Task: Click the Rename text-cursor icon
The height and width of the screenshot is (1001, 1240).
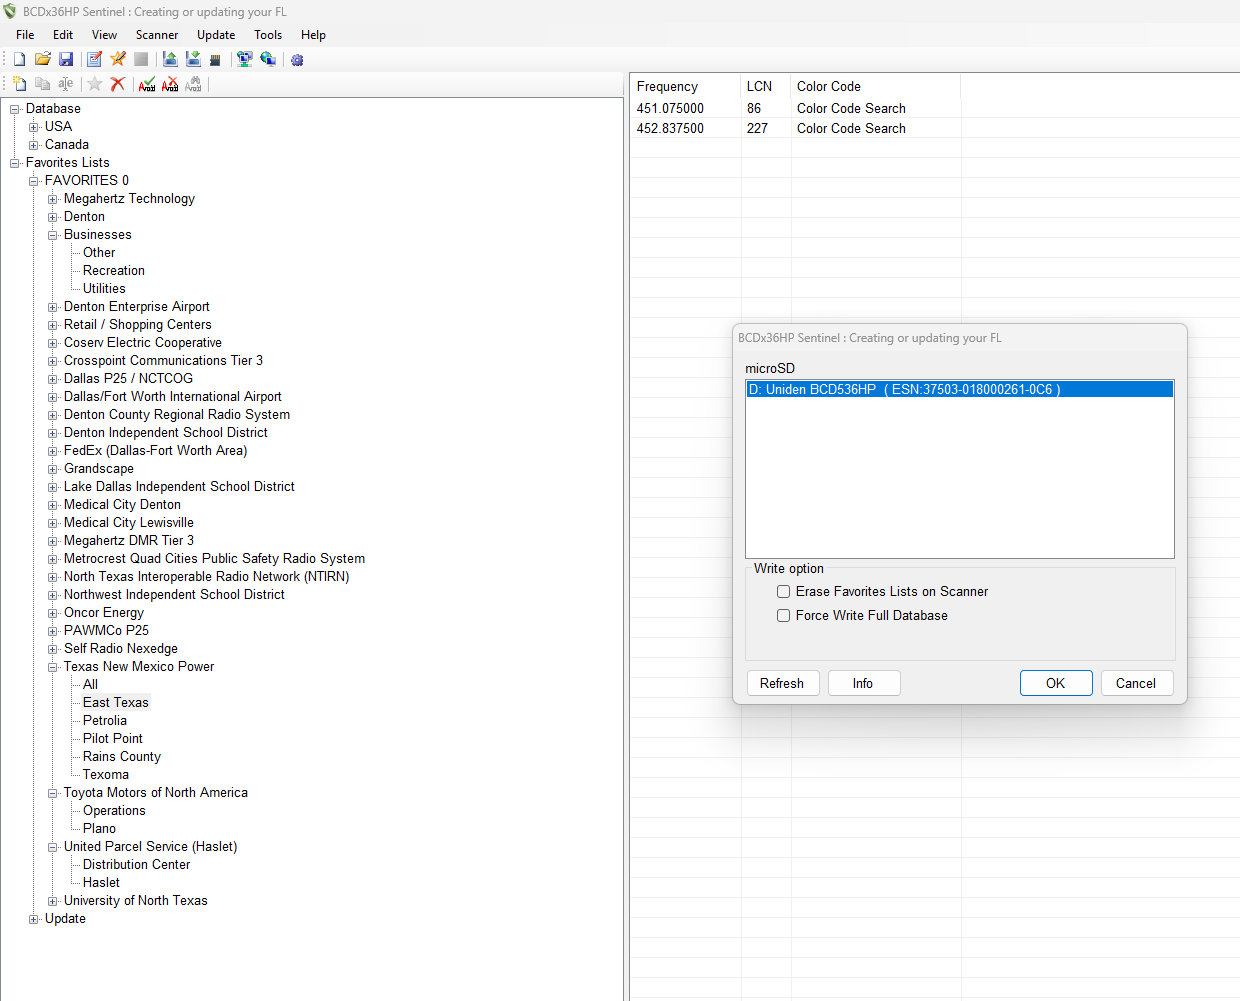Action: click(x=65, y=84)
